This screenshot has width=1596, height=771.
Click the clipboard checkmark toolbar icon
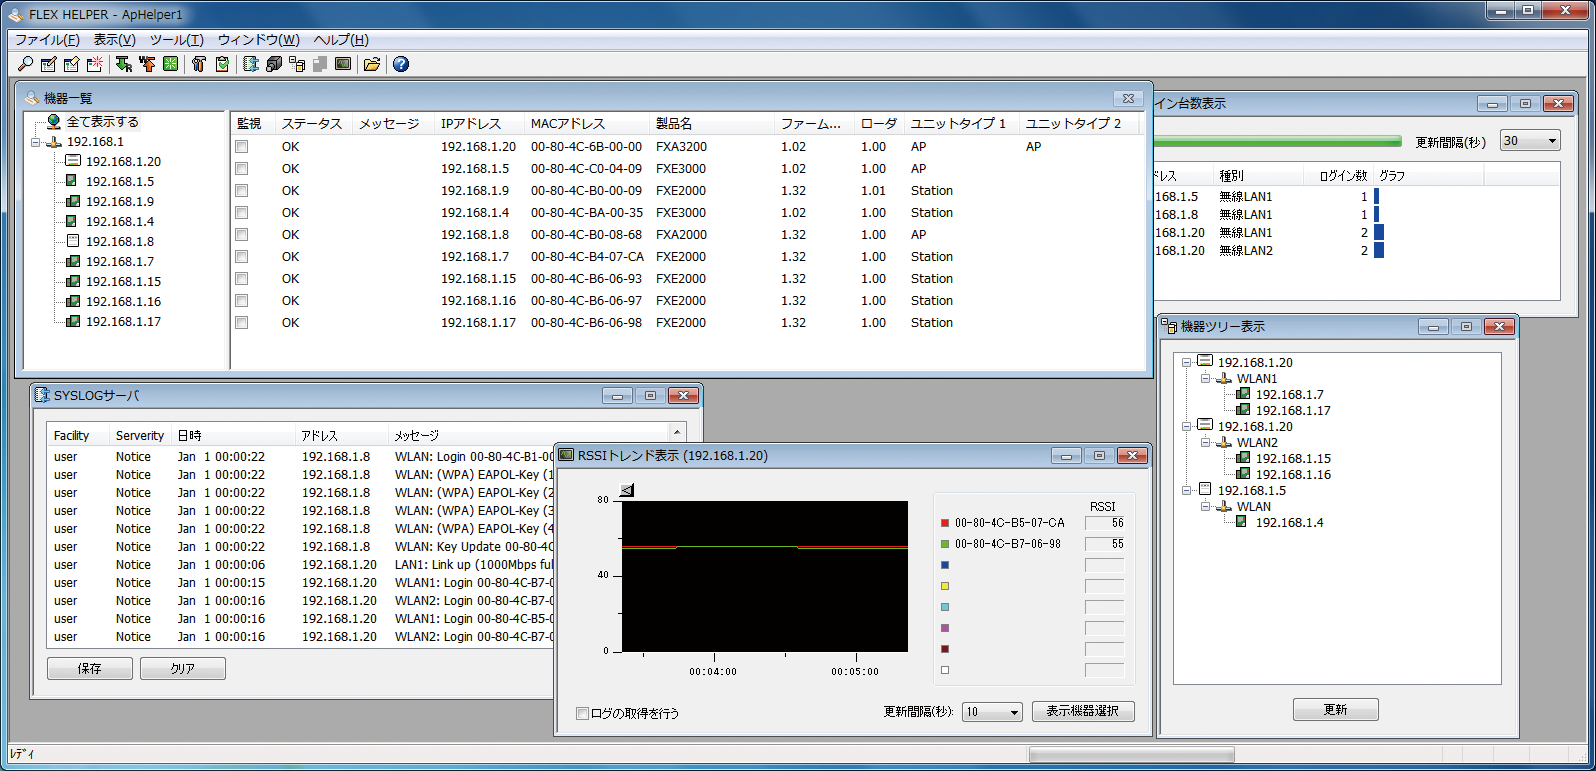(222, 64)
